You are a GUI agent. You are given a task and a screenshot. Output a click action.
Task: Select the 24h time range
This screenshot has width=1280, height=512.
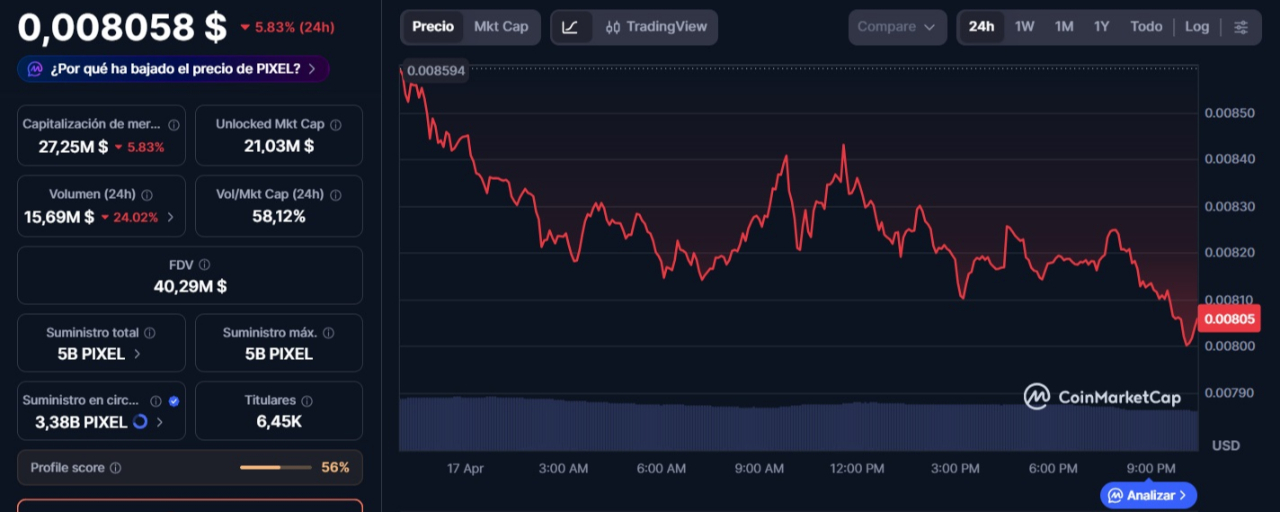pos(981,27)
